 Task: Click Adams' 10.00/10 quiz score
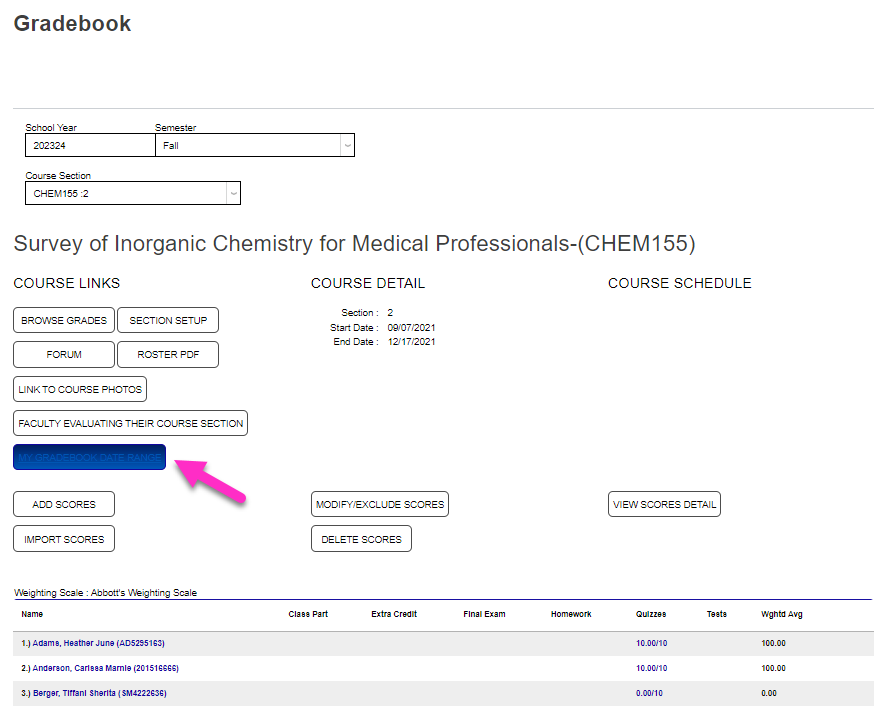pos(651,643)
